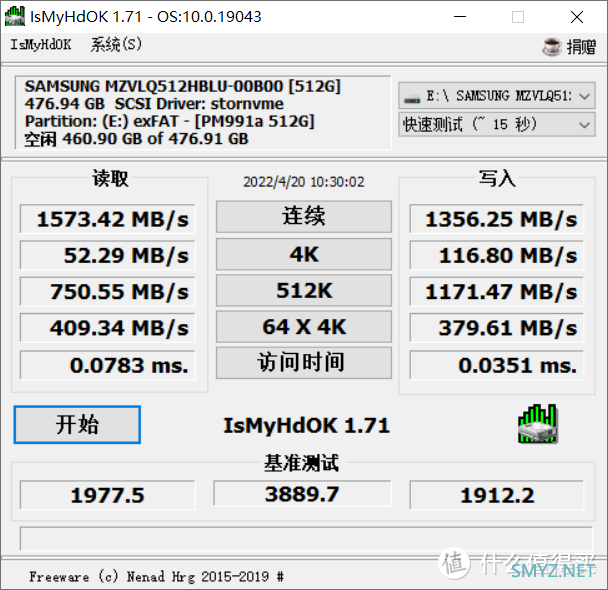This screenshot has width=608, height=590.
Task: Click the 空闲 460.90 GB of 476.91 GB line
Action: [136, 139]
